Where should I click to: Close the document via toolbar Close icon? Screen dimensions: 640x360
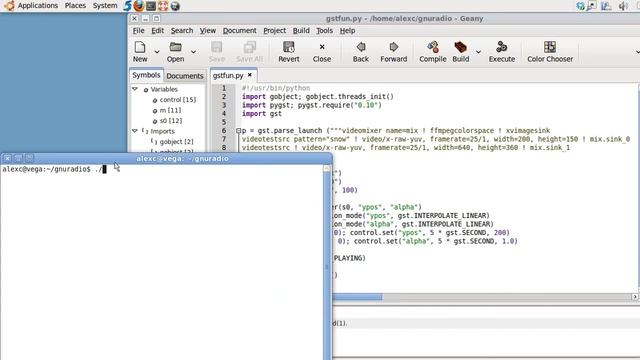[322, 47]
